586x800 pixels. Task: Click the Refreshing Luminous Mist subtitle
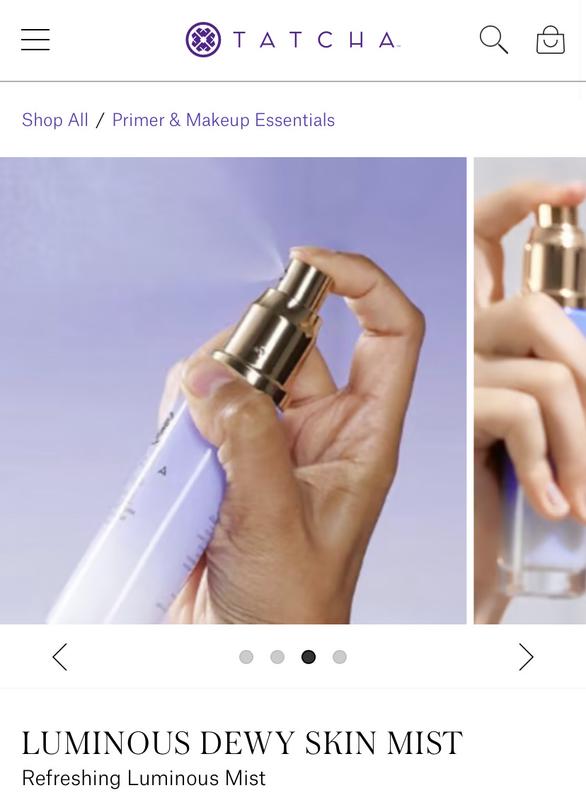click(x=144, y=779)
